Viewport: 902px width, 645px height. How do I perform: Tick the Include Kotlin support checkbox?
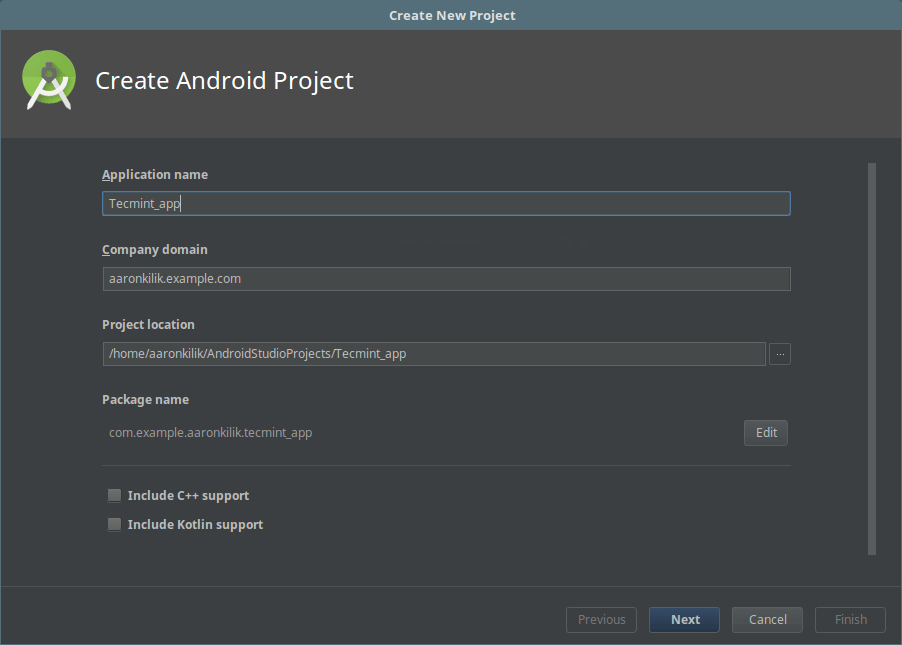pyautogui.click(x=114, y=525)
